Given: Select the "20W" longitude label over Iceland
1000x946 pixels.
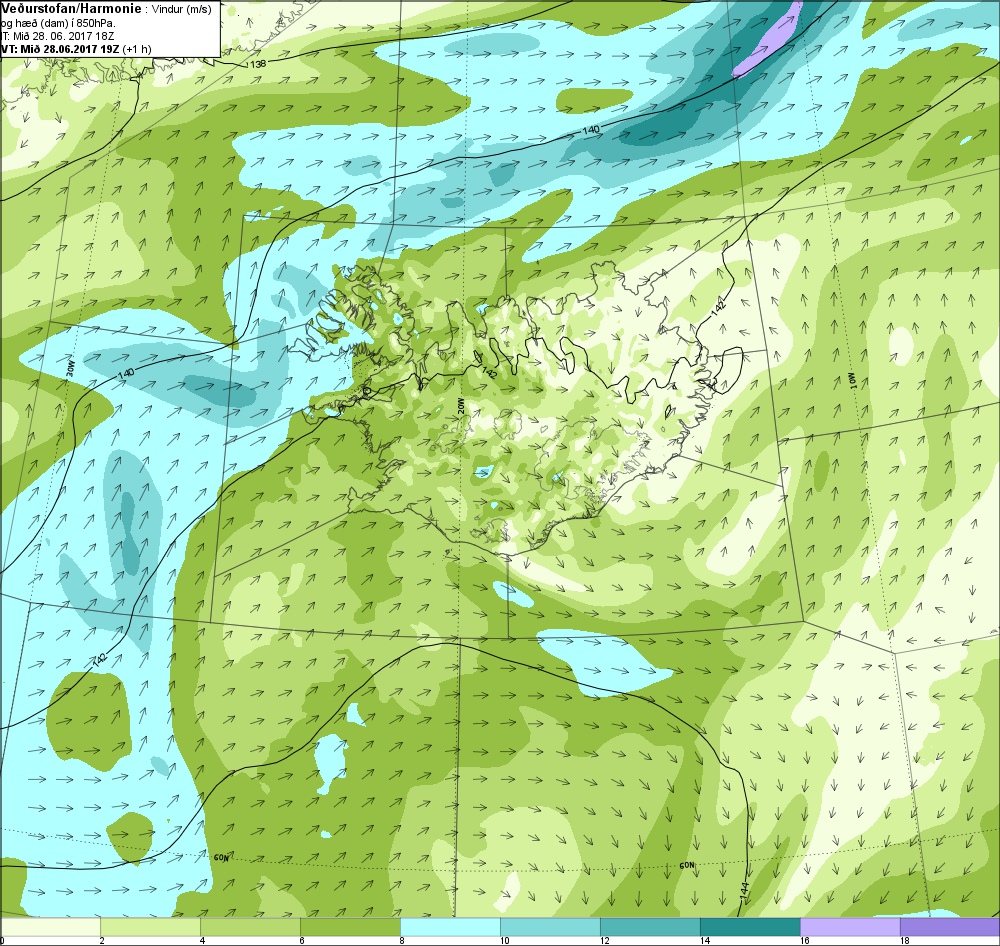Looking at the screenshot, I should pos(458,406).
